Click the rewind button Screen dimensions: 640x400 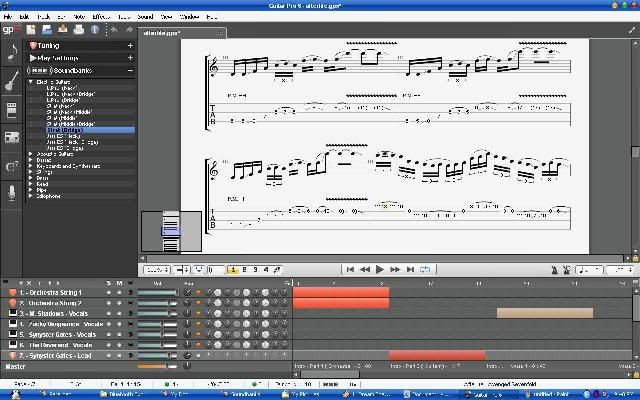pos(364,269)
